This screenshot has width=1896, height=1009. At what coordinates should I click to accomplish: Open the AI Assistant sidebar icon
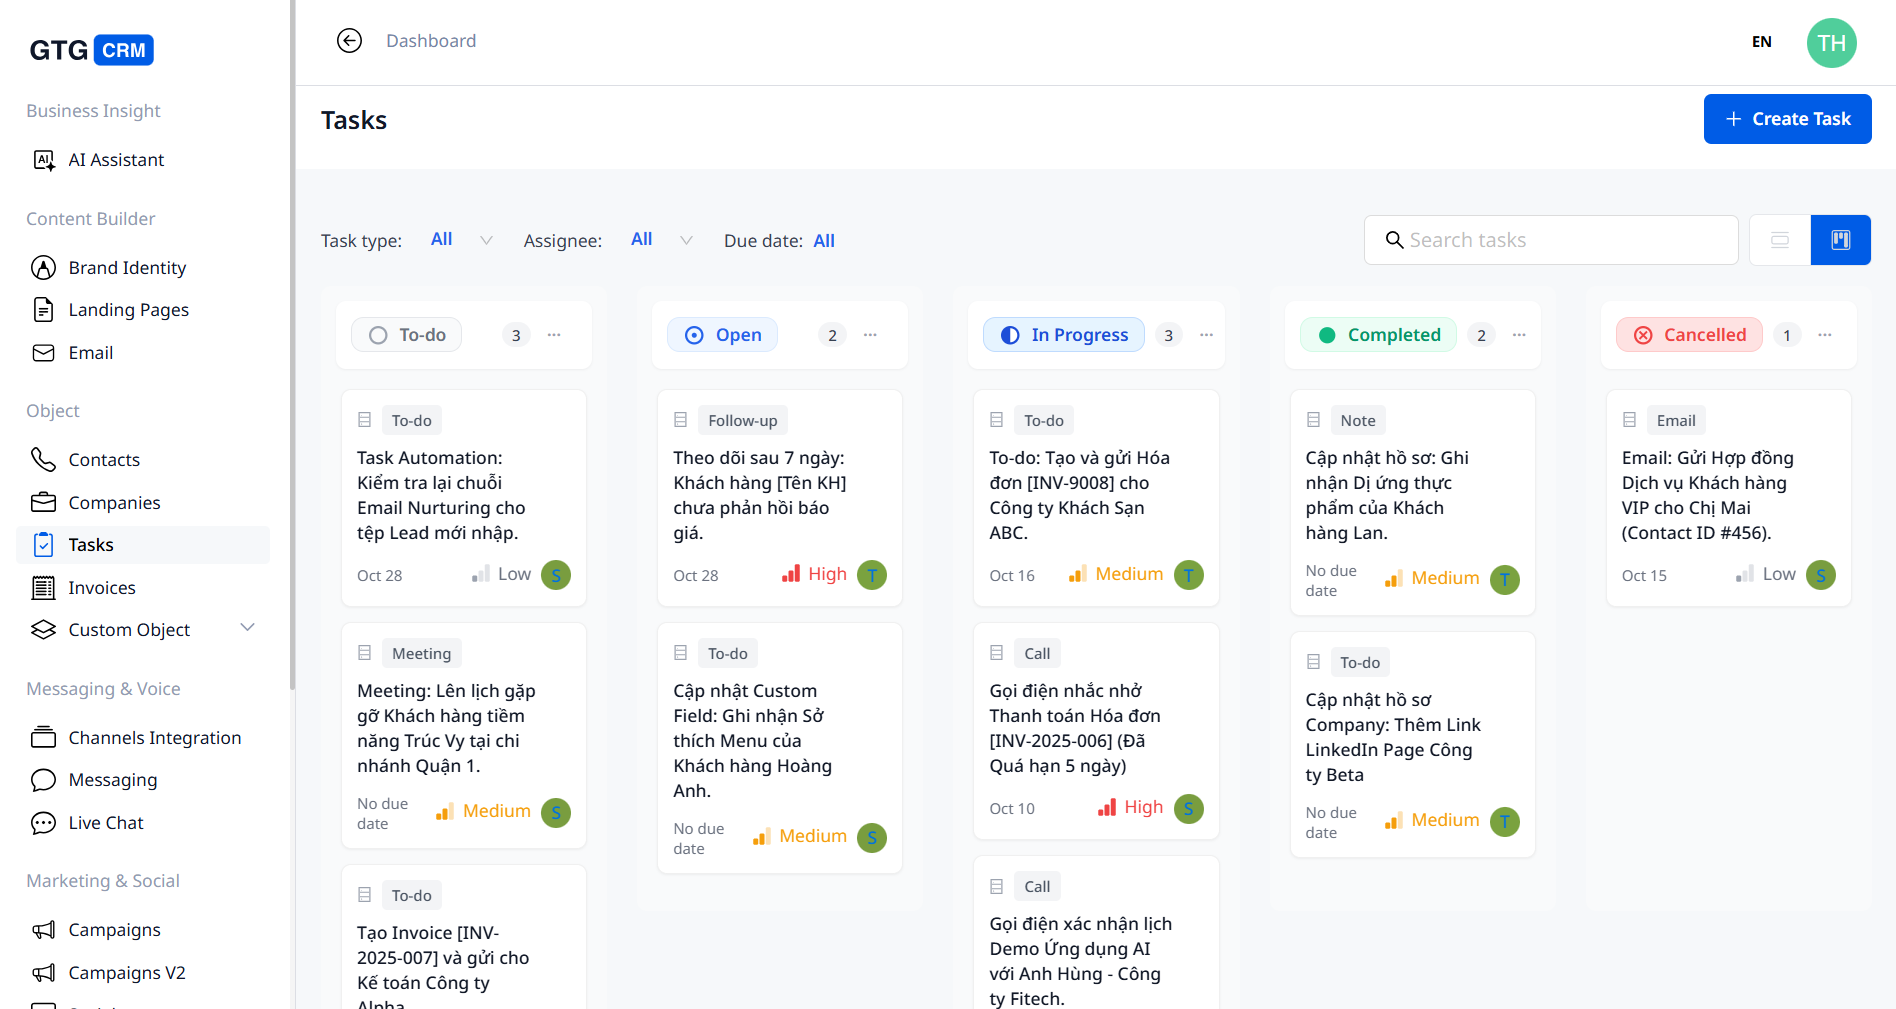tap(43, 160)
